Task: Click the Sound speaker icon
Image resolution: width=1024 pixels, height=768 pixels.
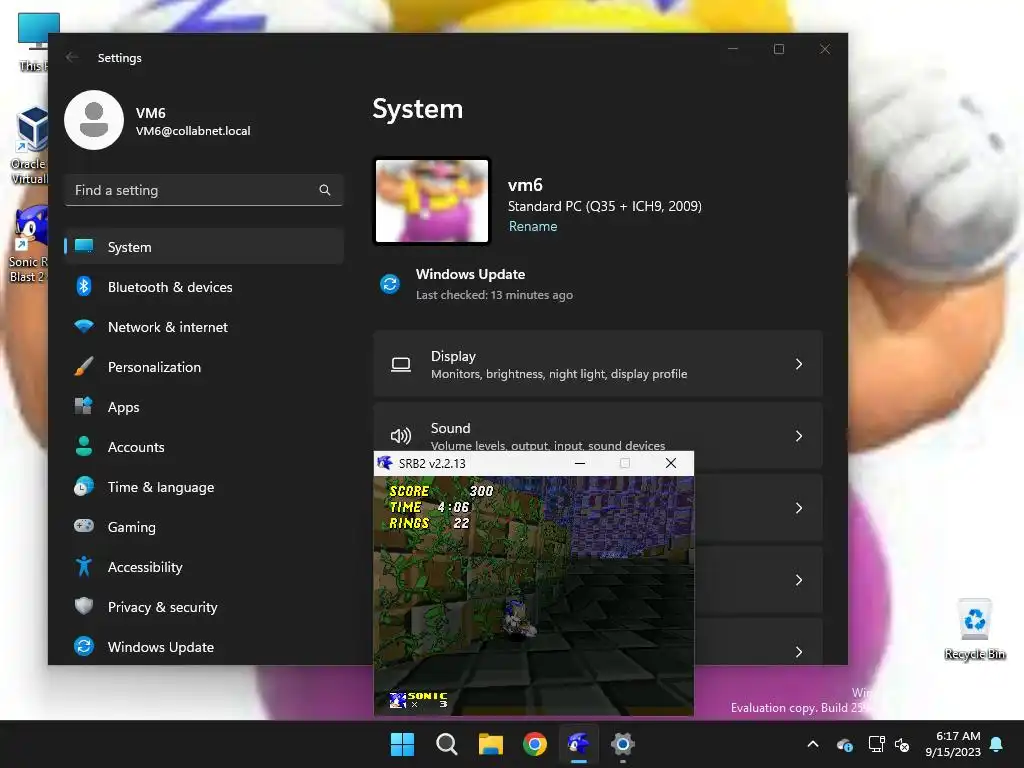Action: tap(401, 436)
